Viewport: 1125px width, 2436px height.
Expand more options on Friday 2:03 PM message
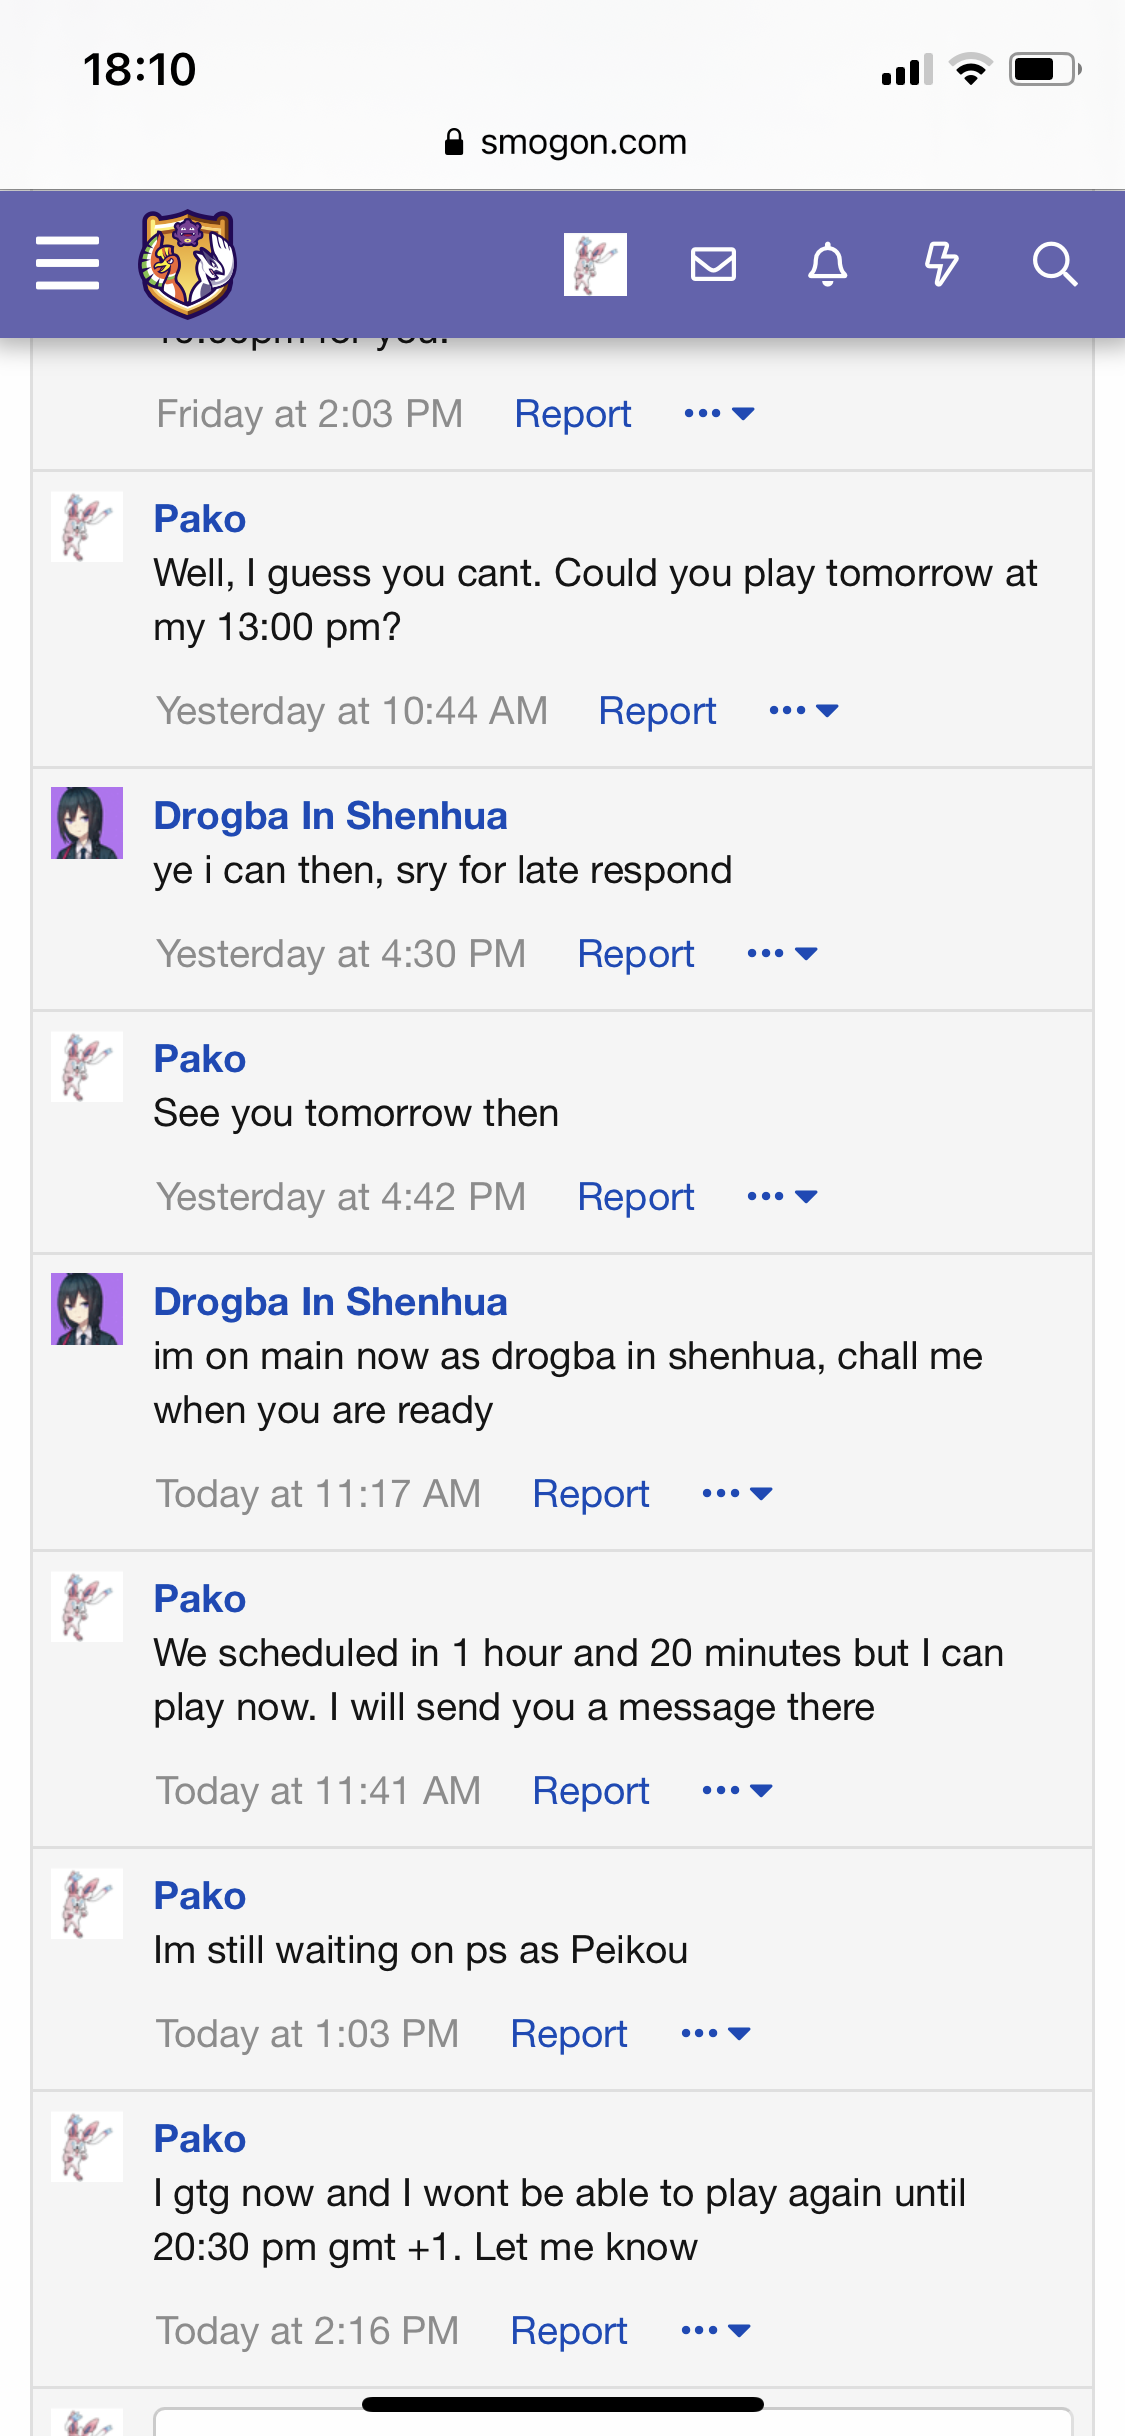coord(719,413)
